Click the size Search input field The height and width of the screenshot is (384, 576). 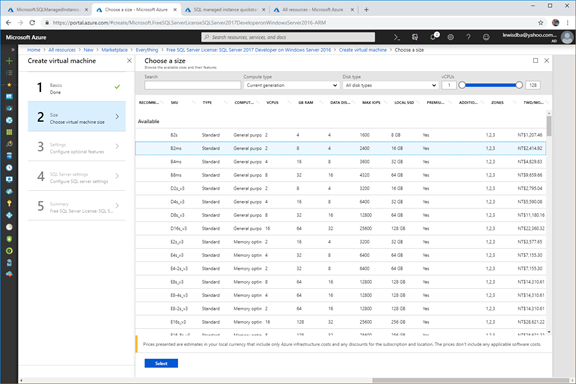192,85
